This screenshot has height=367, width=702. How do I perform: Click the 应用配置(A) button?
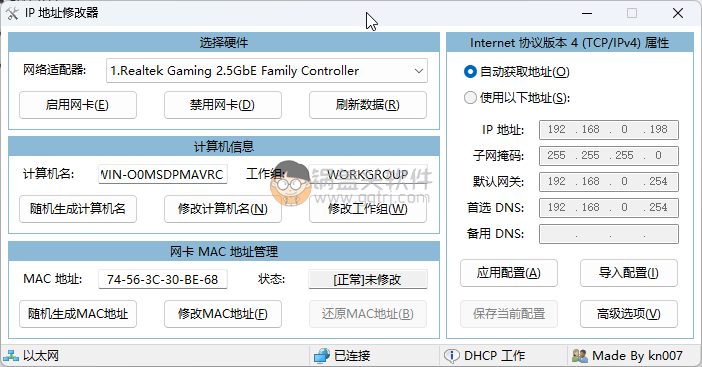(509, 273)
